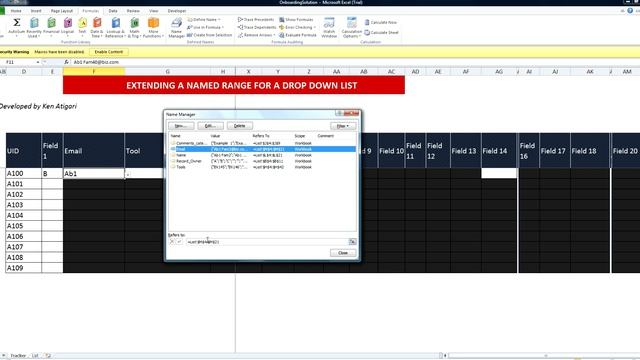640x360 pixels.
Task: Open the Tracker sheet tab
Action: pos(18,356)
